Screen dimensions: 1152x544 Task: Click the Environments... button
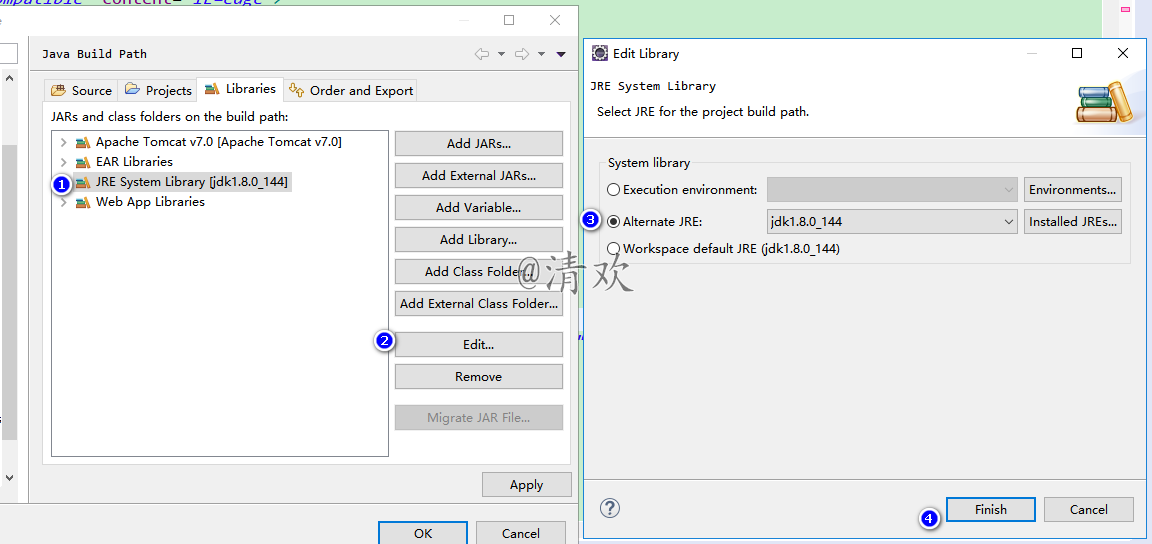click(1073, 190)
